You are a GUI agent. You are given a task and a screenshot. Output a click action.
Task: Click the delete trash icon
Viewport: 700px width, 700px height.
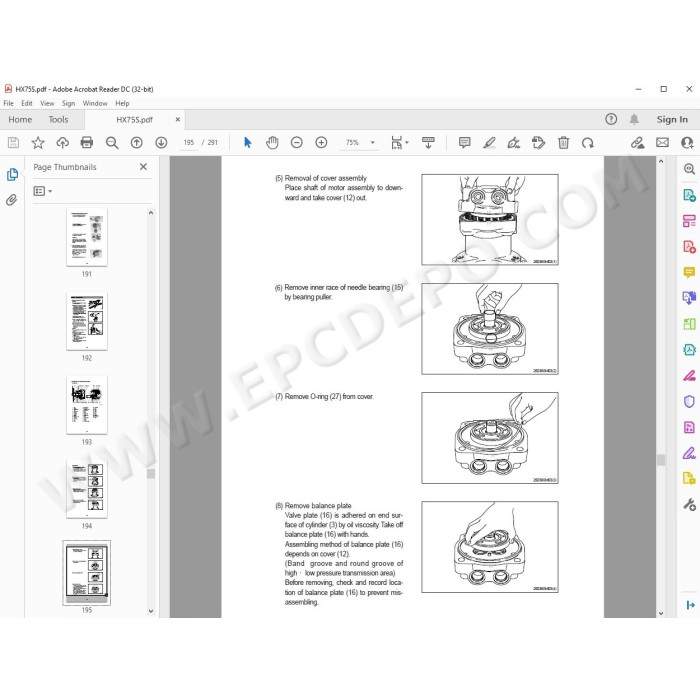563,142
